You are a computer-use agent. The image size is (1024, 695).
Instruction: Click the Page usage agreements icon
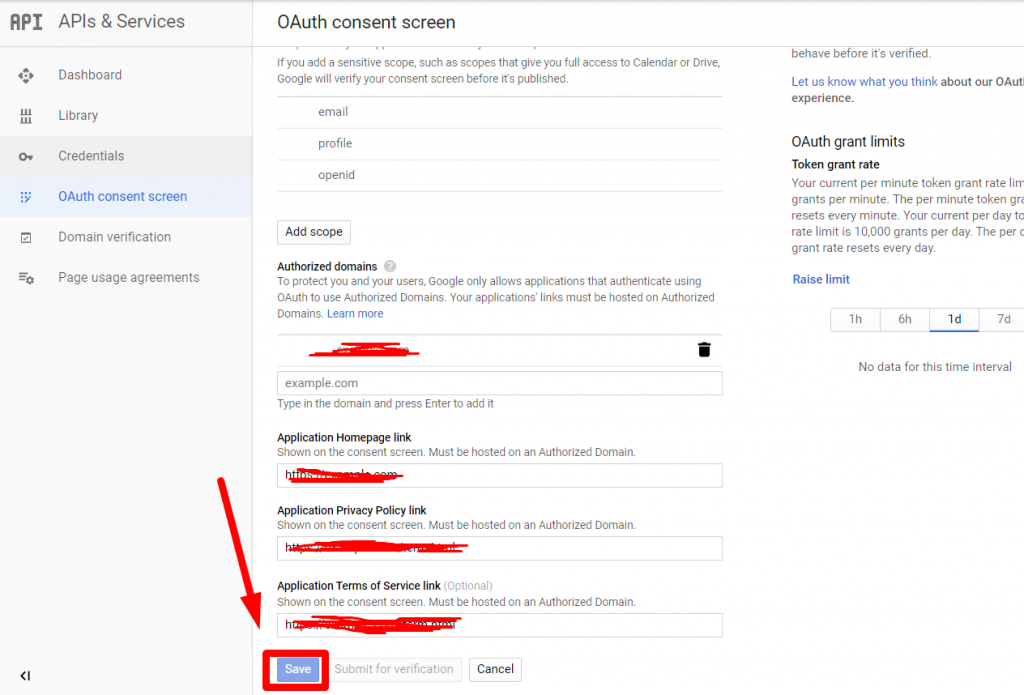[26, 278]
